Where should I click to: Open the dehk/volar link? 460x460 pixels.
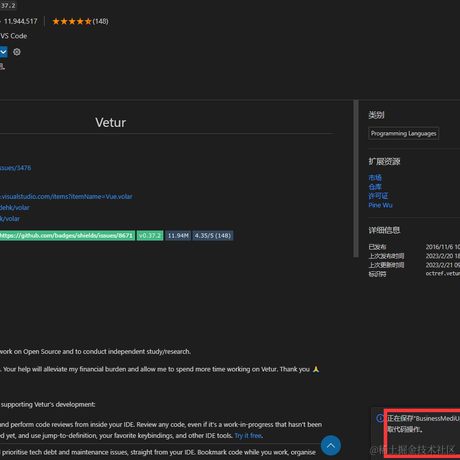15,208
